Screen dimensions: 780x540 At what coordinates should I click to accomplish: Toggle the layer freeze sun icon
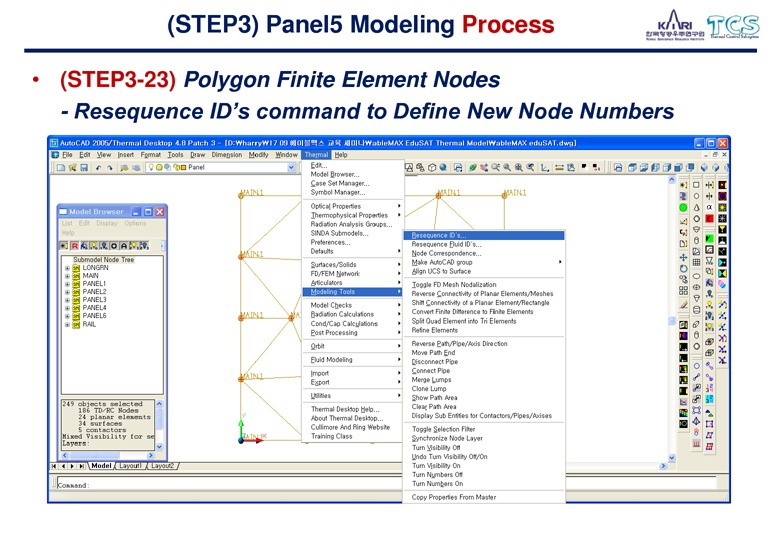(x=159, y=168)
